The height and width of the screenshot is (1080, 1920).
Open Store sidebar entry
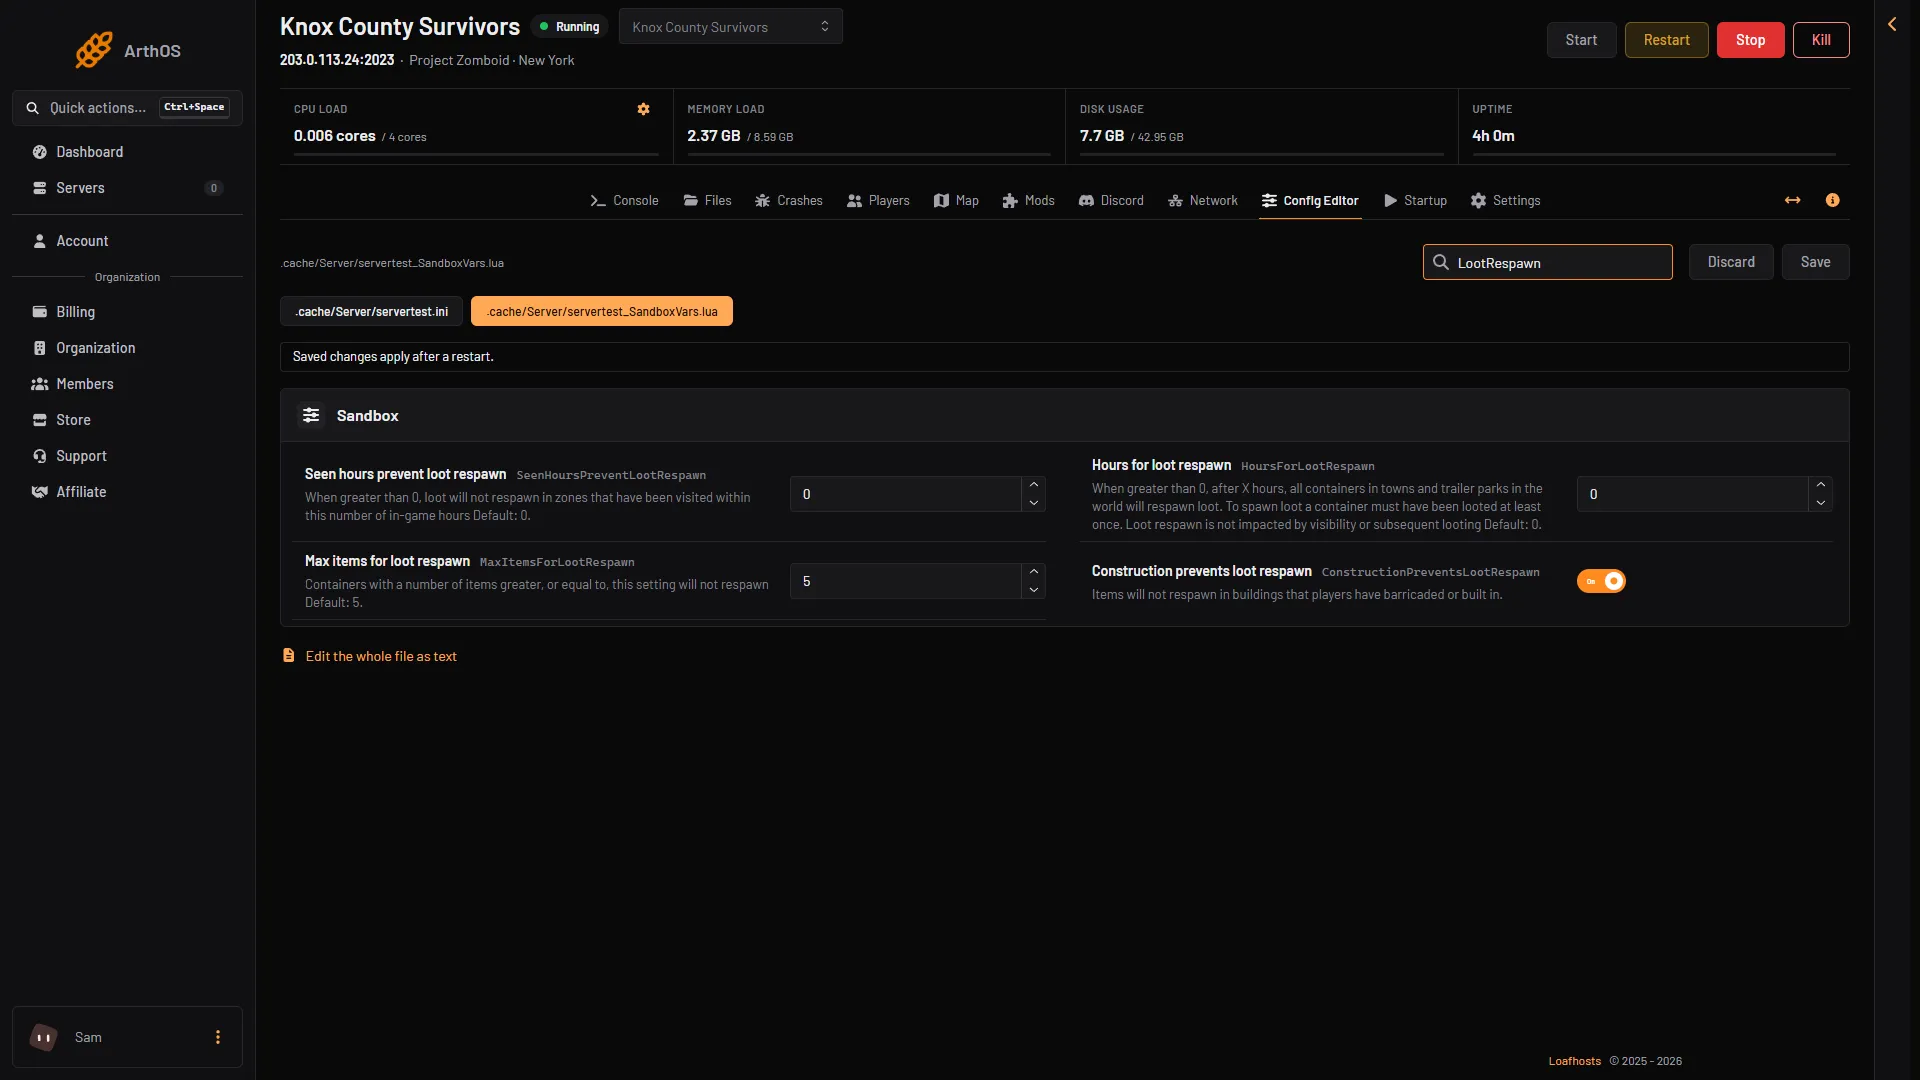coord(127,420)
